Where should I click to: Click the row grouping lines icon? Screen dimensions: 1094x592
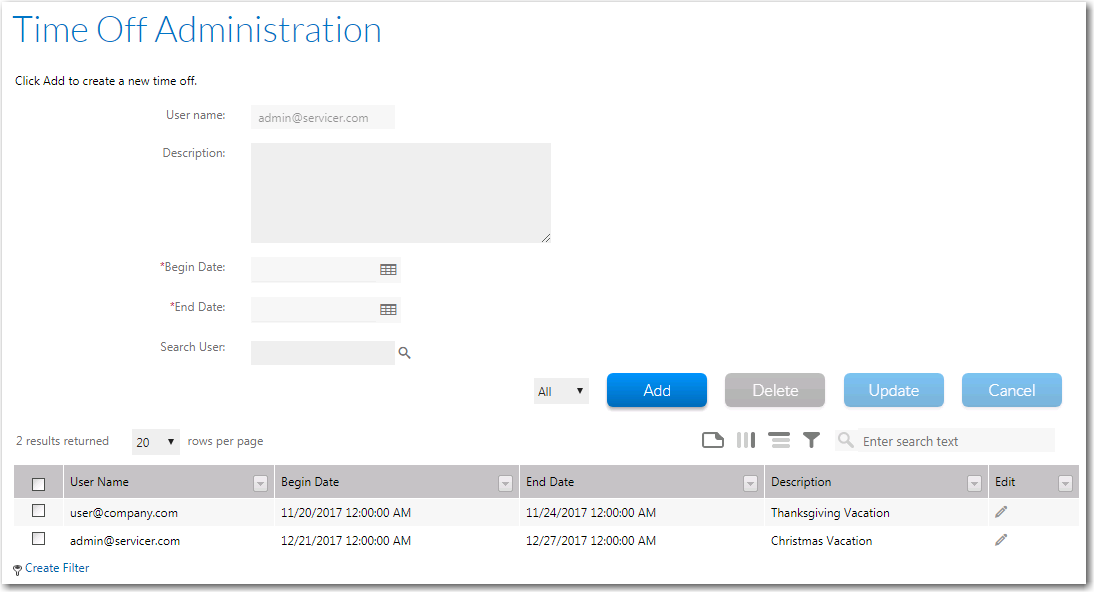pyautogui.click(x=779, y=440)
